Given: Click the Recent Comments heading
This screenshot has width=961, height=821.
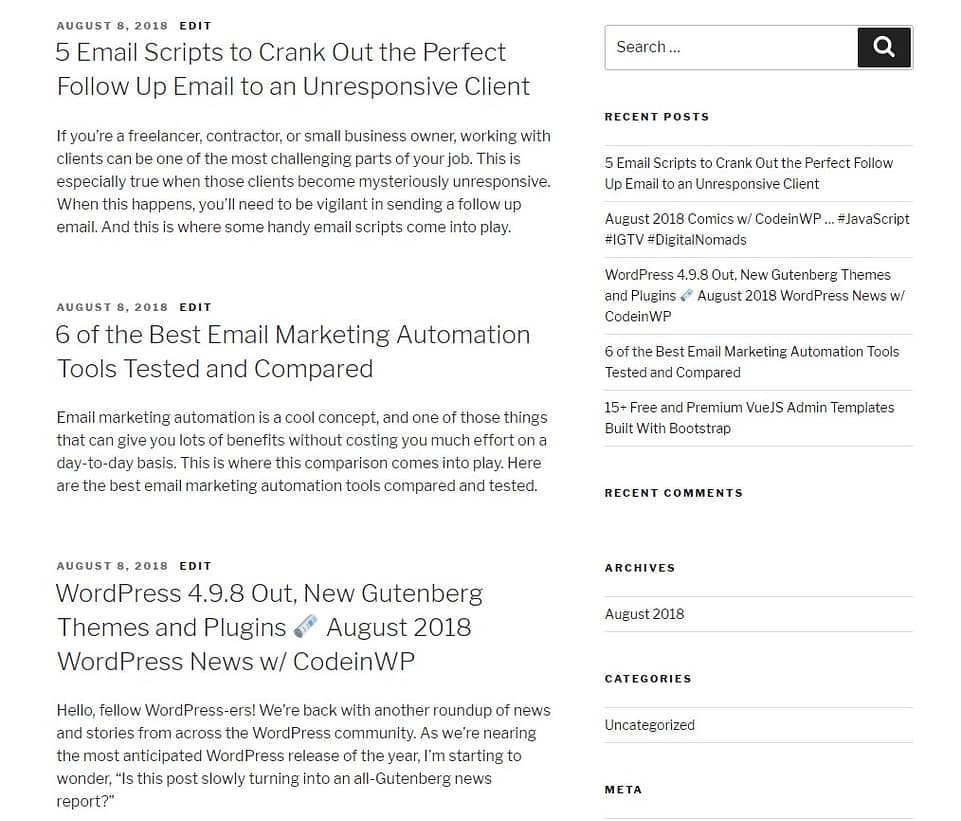Looking at the screenshot, I should (674, 493).
